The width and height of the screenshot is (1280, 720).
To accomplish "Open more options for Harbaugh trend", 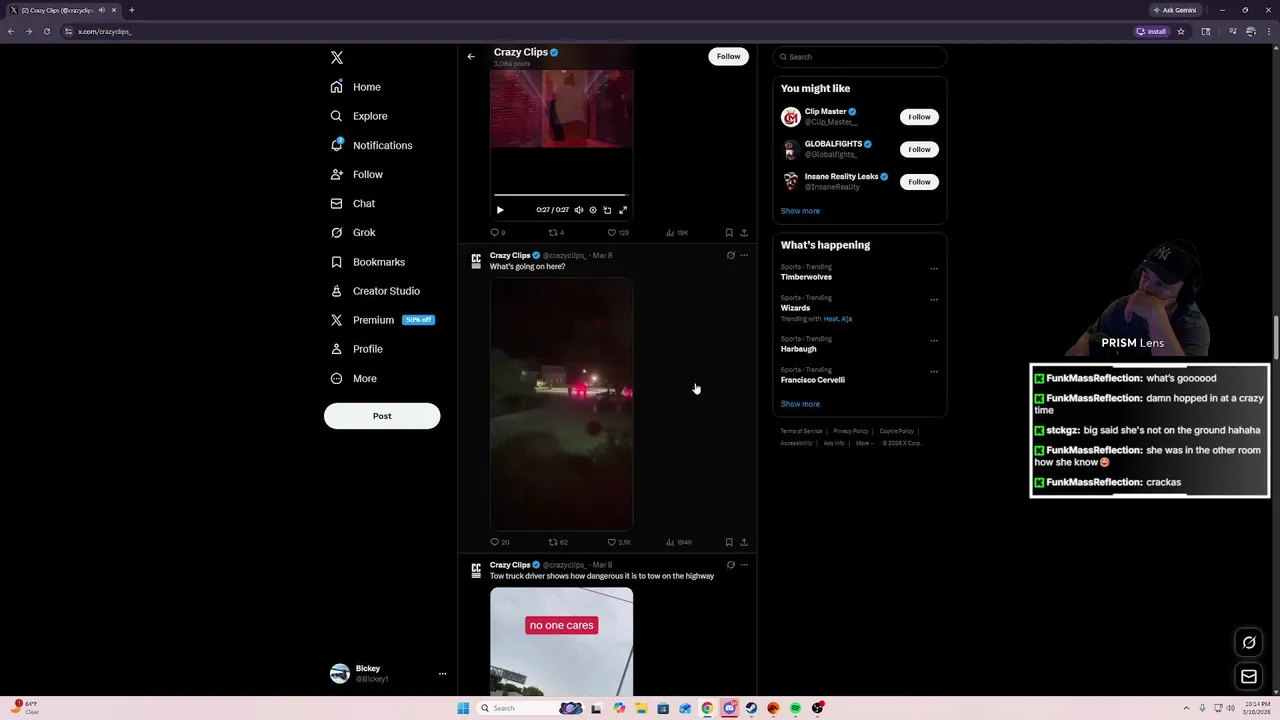I will [x=934, y=340].
